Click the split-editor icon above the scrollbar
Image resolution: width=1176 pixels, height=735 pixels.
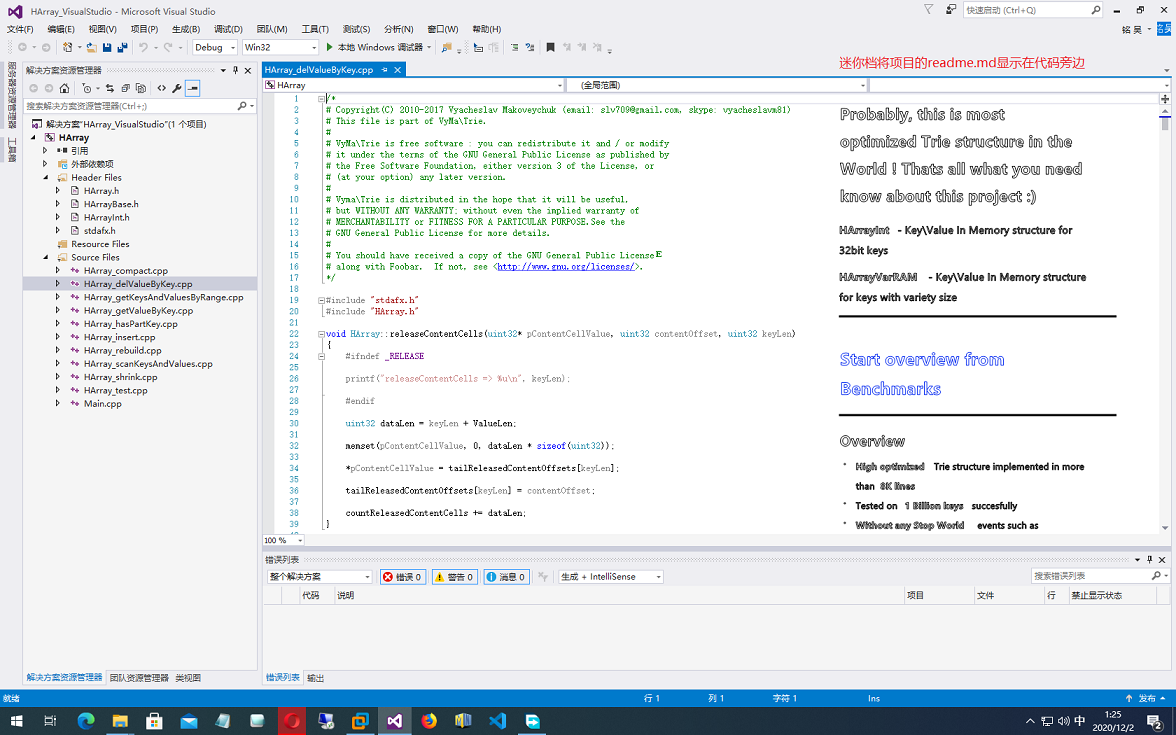tap(1165, 98)
